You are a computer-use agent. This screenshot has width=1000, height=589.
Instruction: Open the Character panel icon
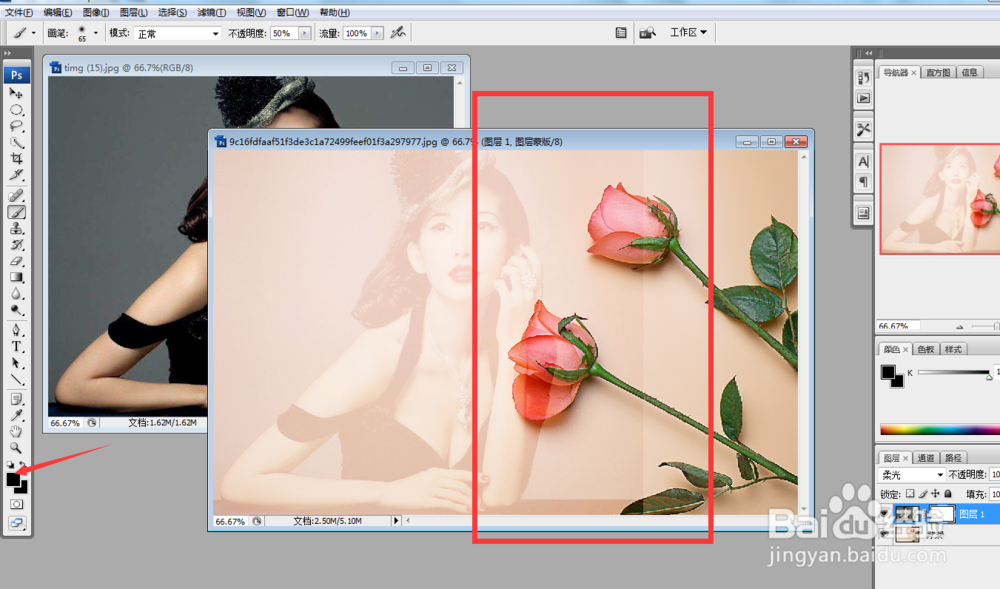pyautogui.click(x=863, y=162)
